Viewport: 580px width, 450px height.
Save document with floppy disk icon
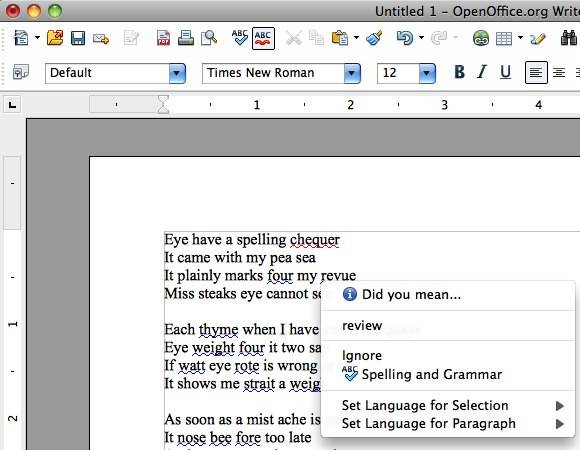tap(78, 38)
